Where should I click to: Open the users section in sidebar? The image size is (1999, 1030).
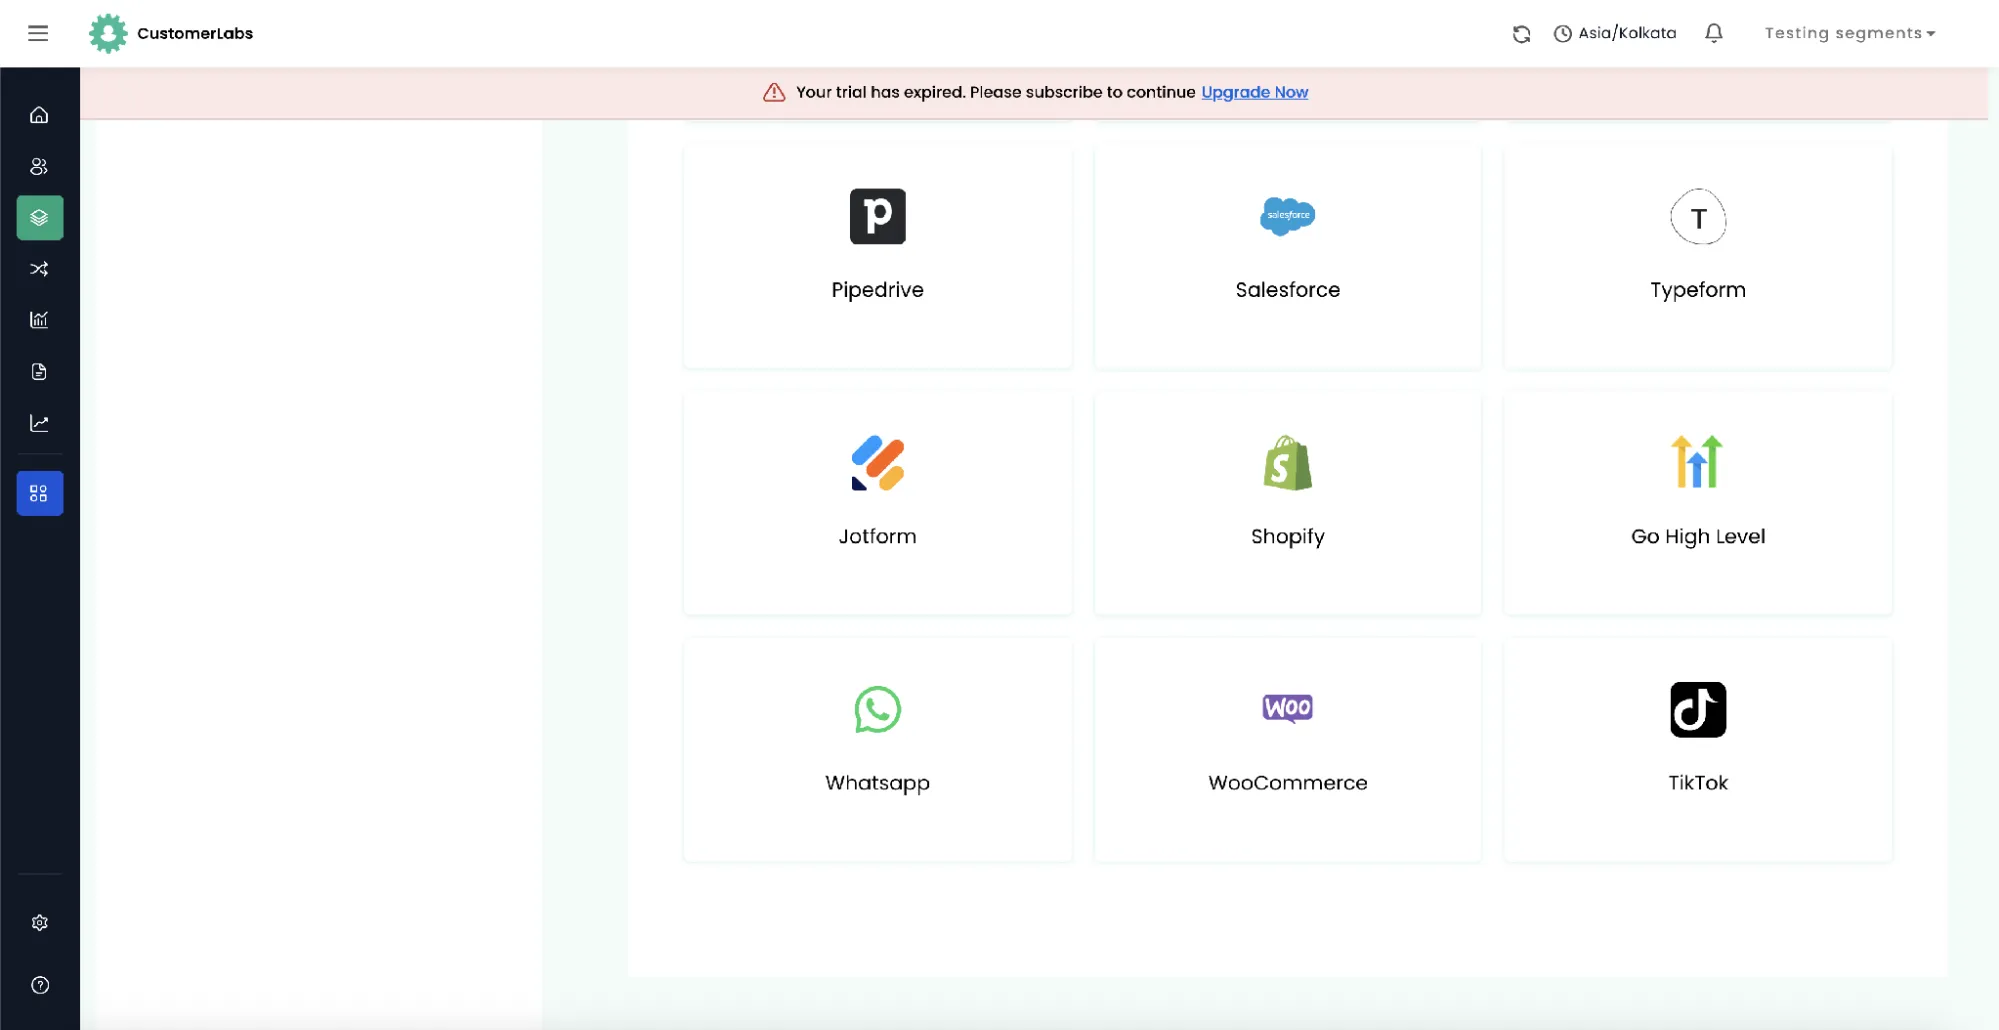(39, 166)
